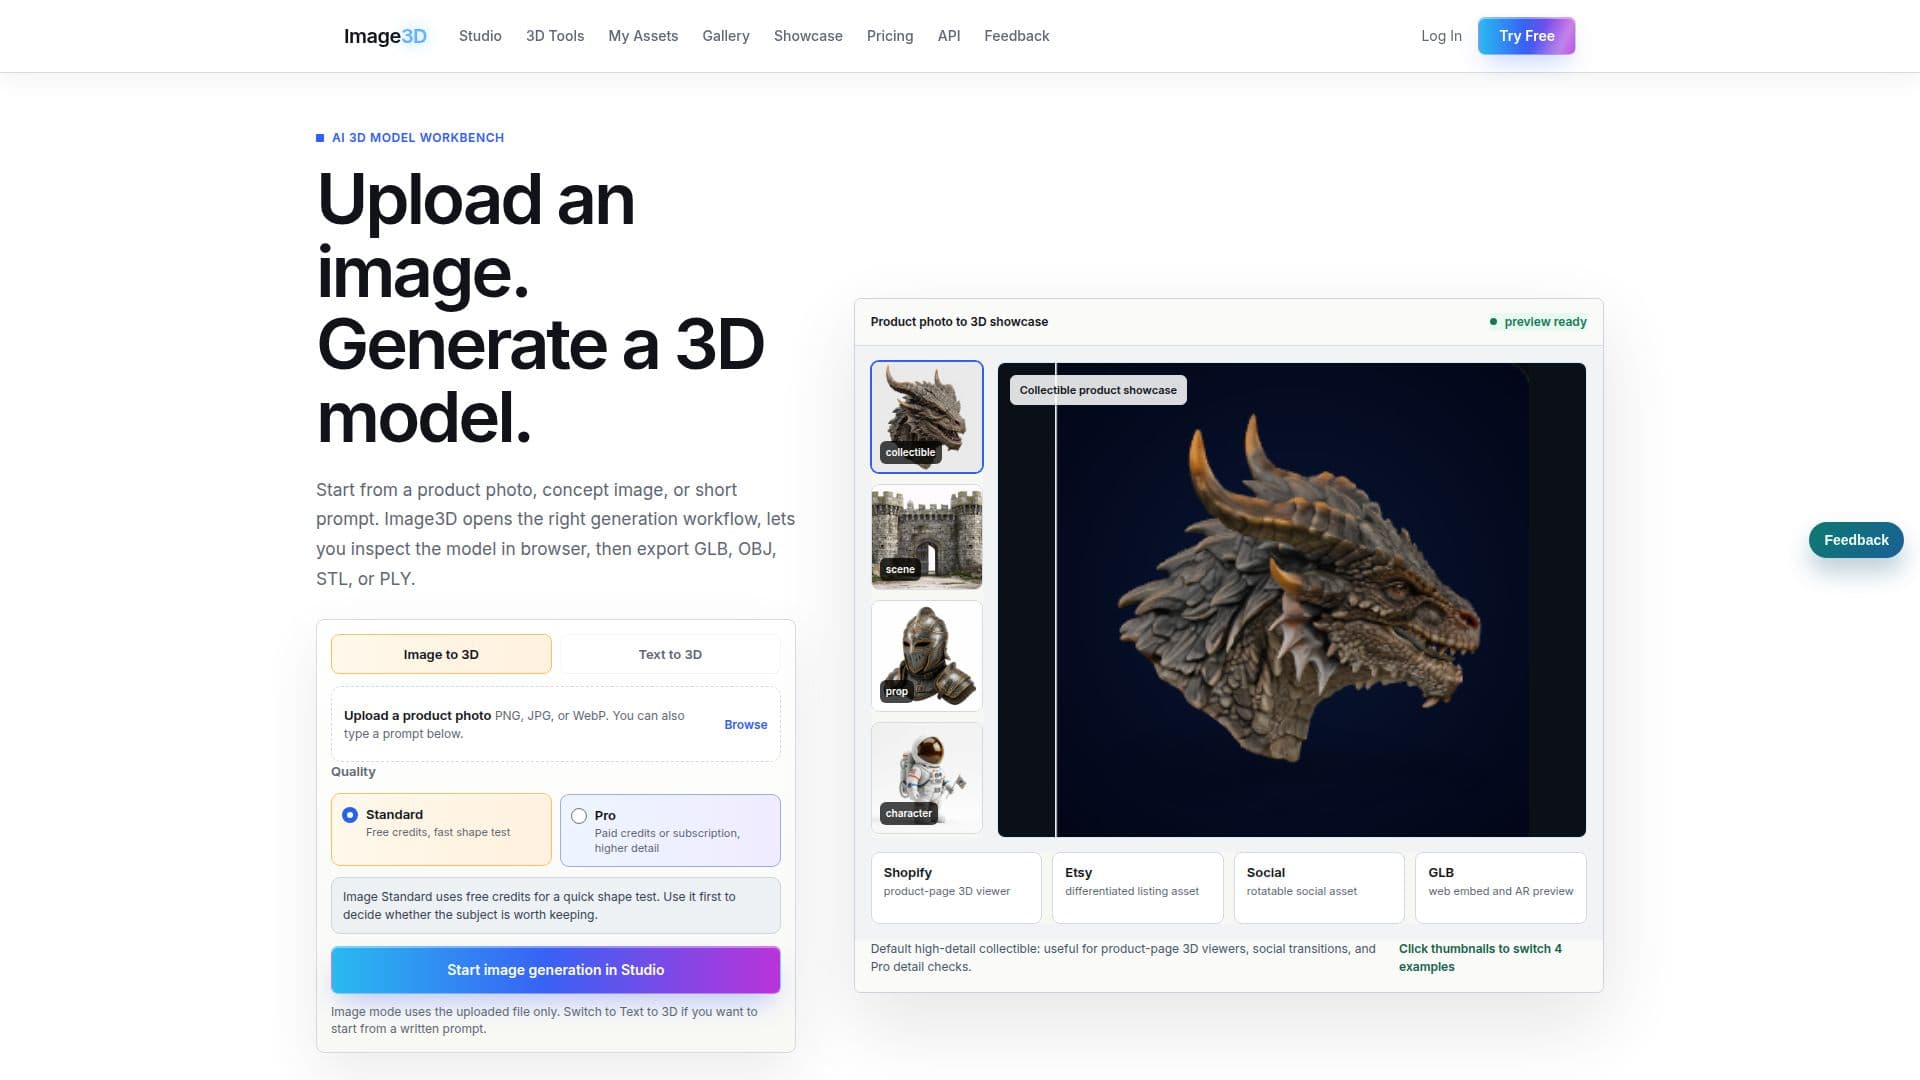Click the Etsy use-case card
This screenshot has height=1080, width=1920.
tap(1137, 888)
